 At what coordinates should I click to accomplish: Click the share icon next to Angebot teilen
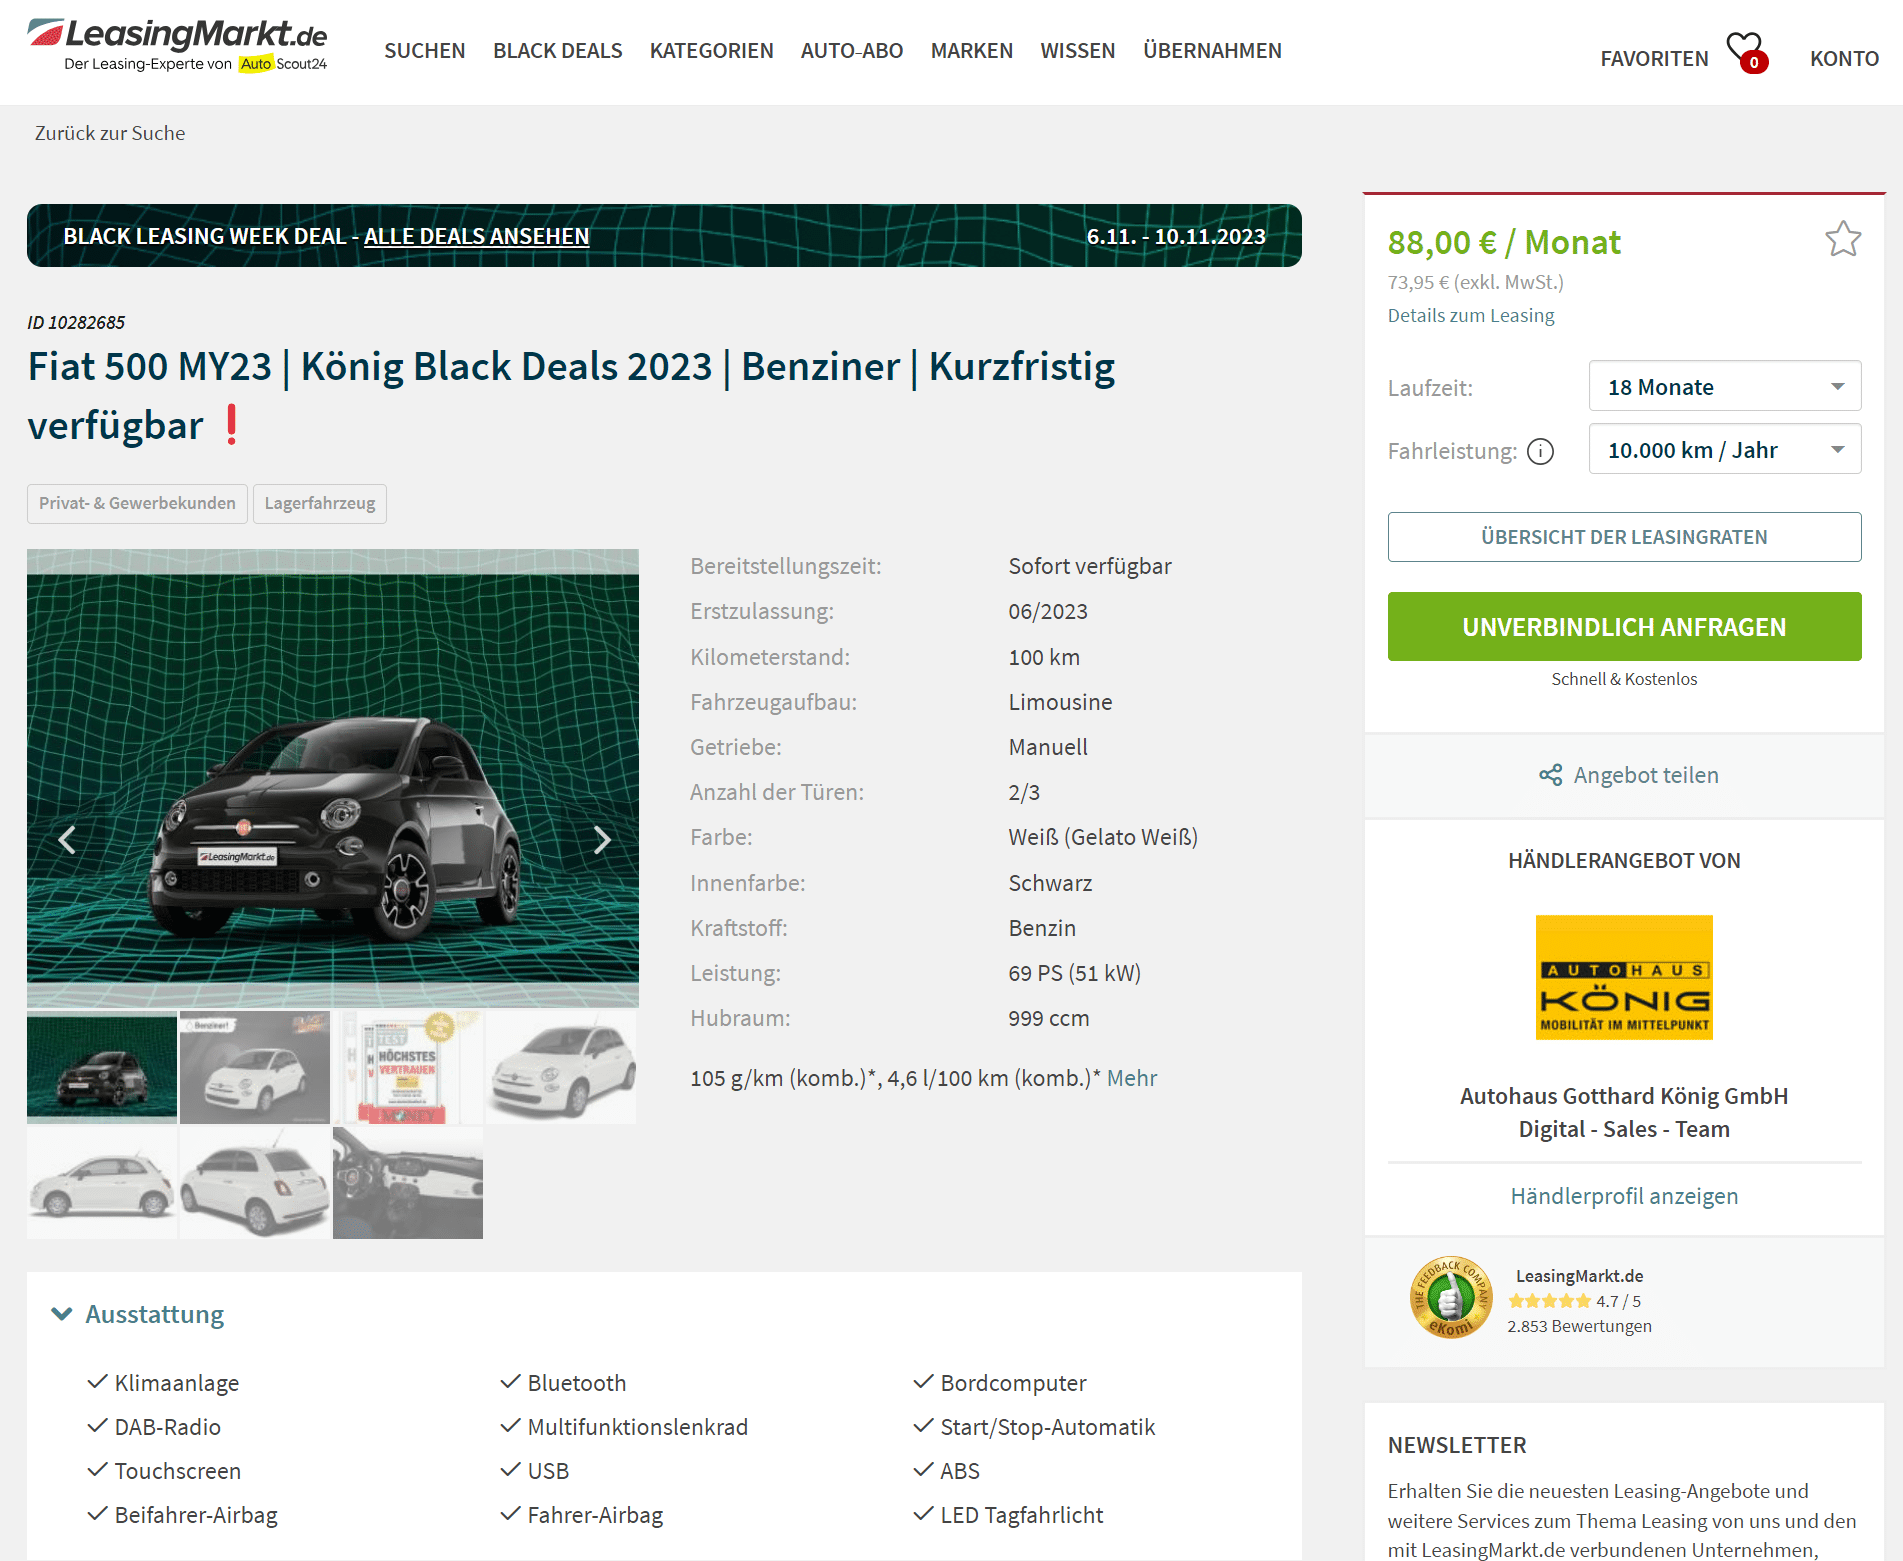point(1550,775)
